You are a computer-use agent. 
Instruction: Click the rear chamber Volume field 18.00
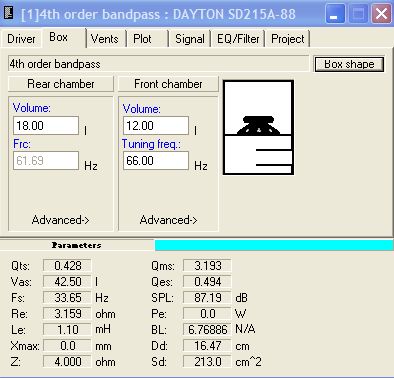click(46, 126)
